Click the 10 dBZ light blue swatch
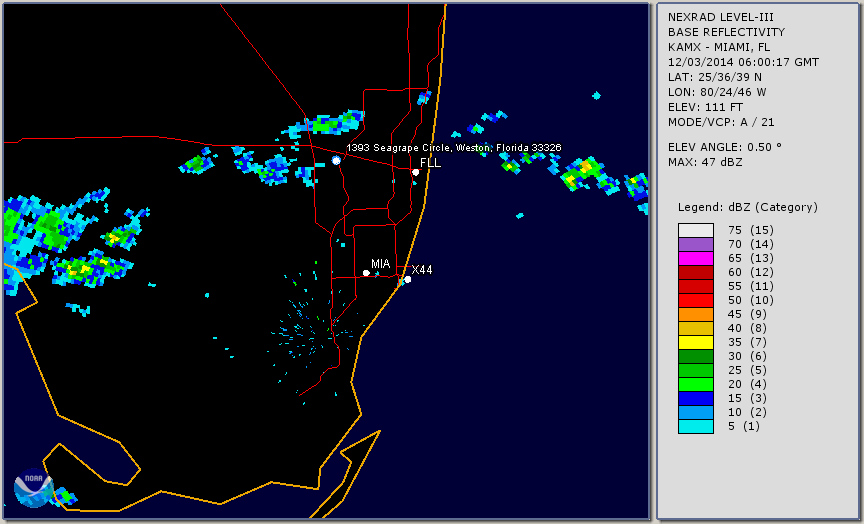Screen dimensions: 864x524 [x=696, y=412]
